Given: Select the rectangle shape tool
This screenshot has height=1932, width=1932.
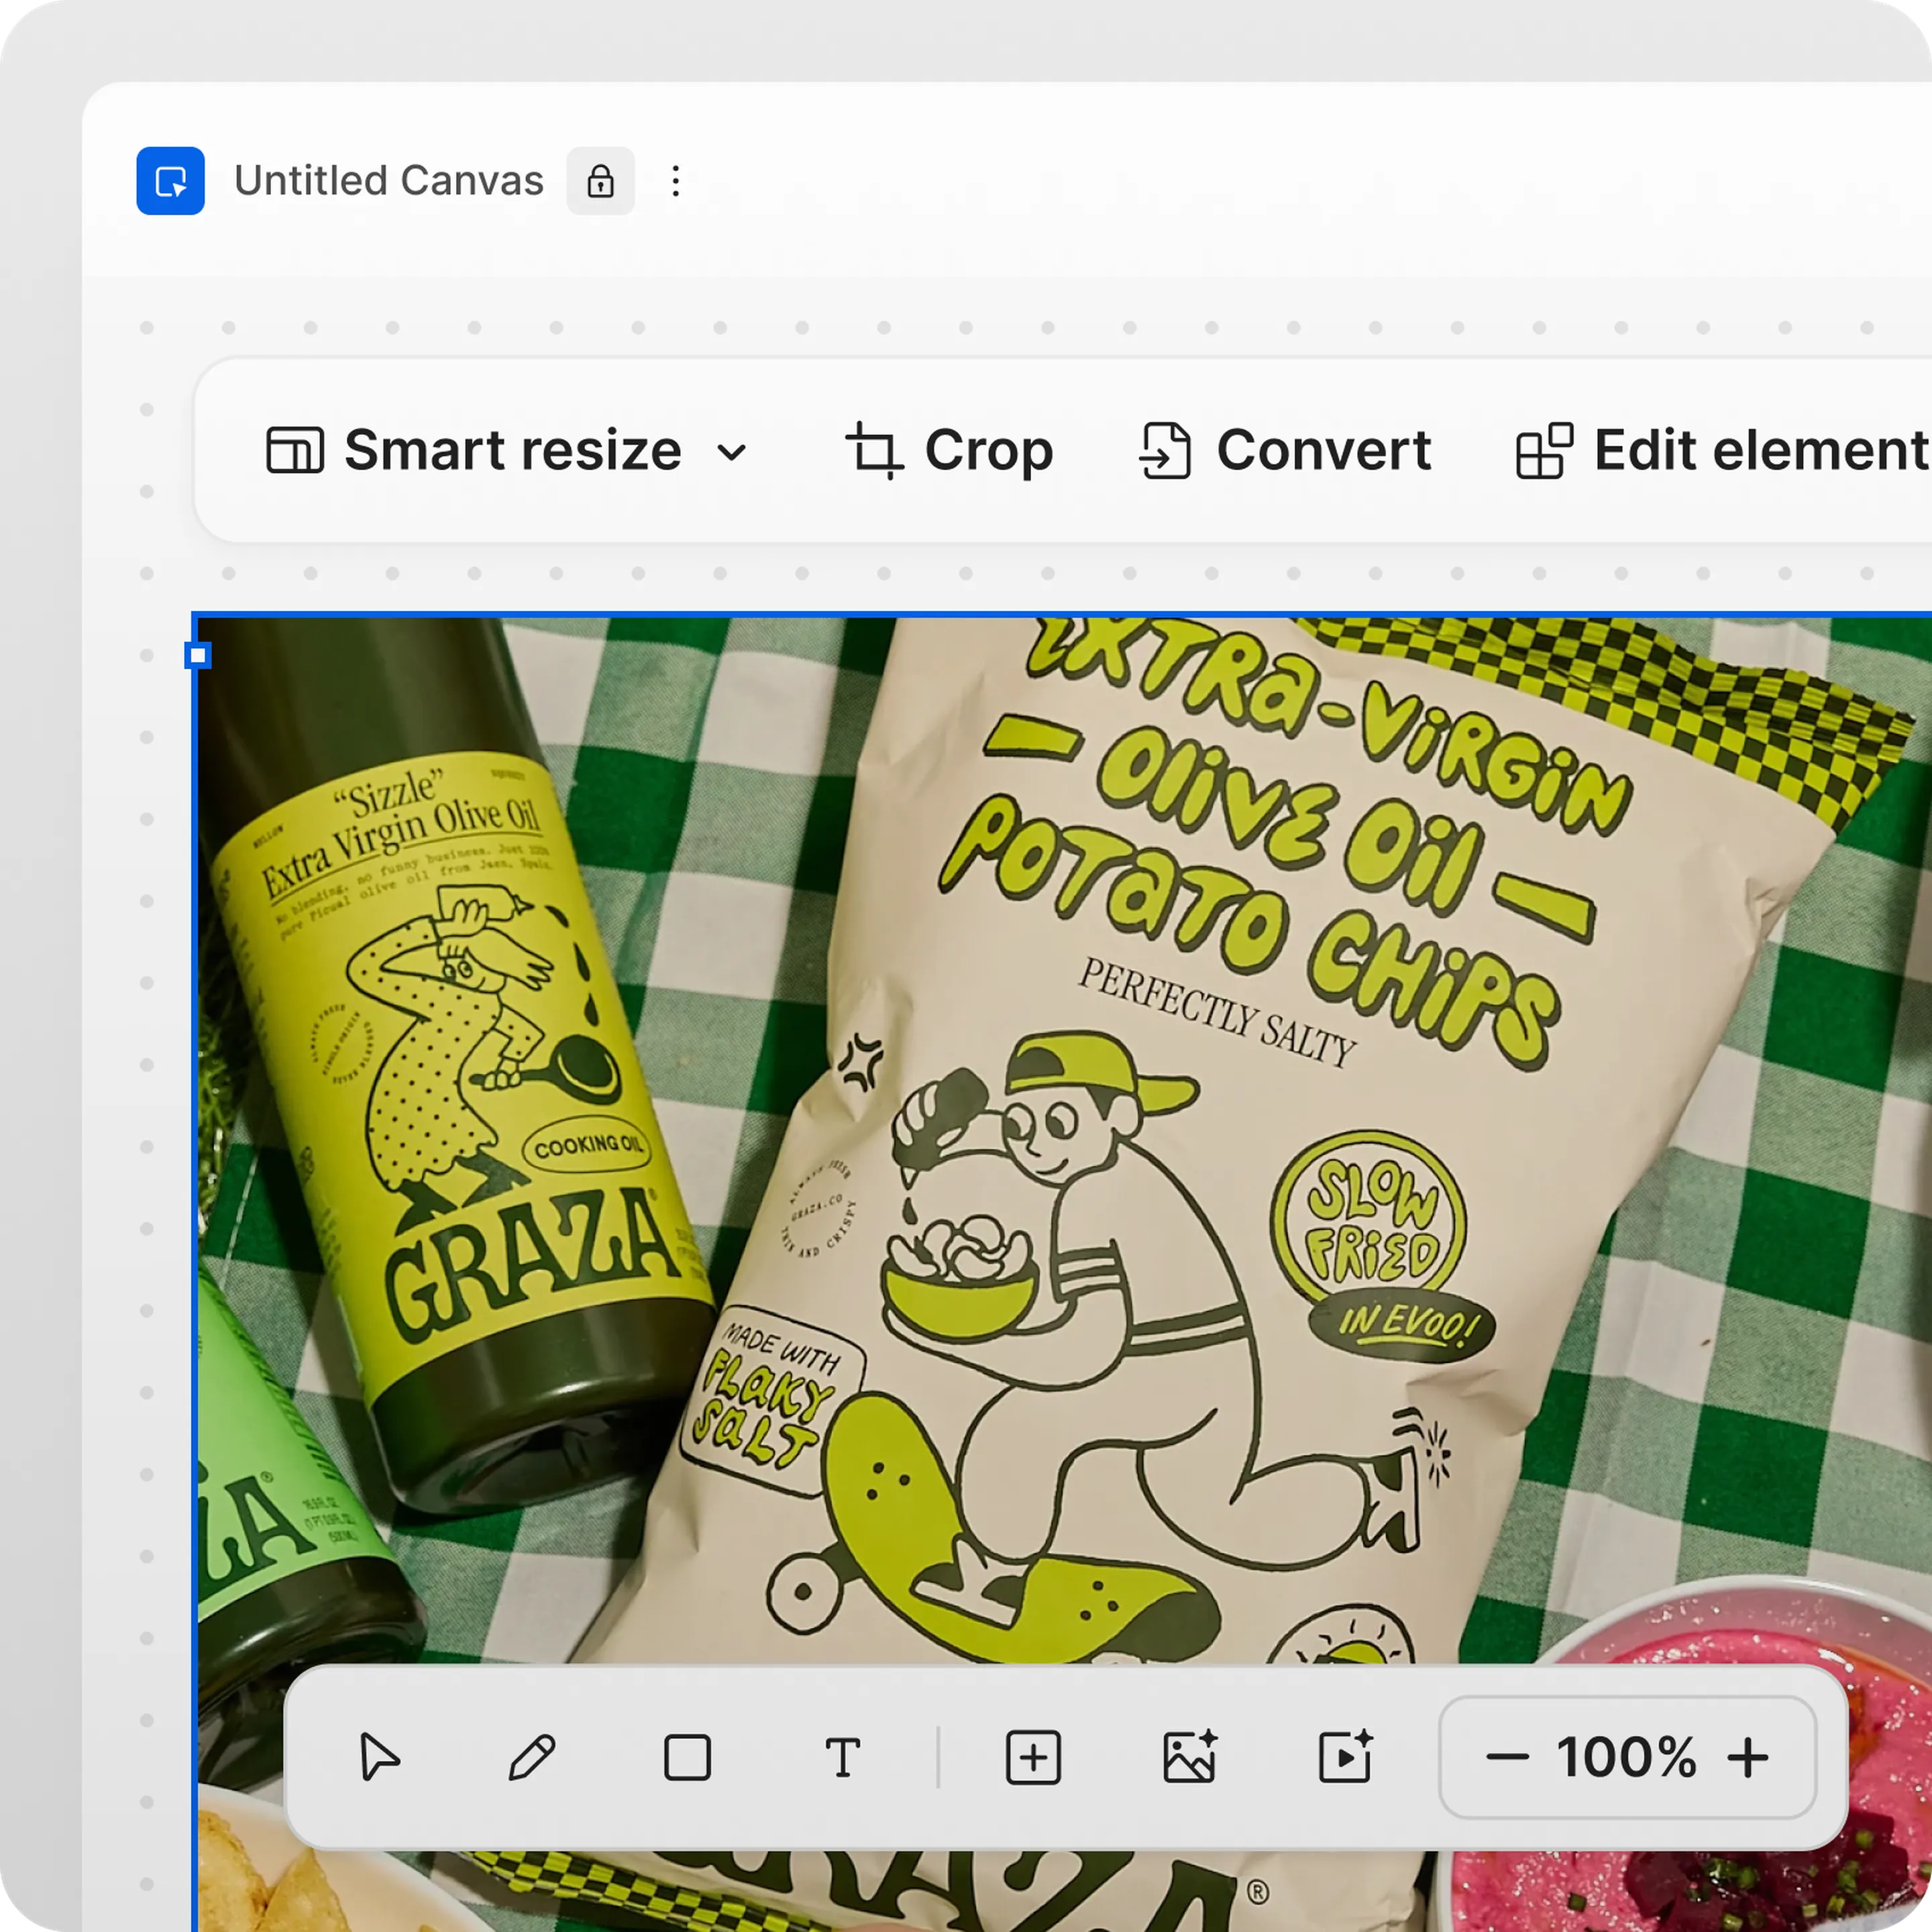Looking at the screenshot, I should click(x=687, y=1757).
